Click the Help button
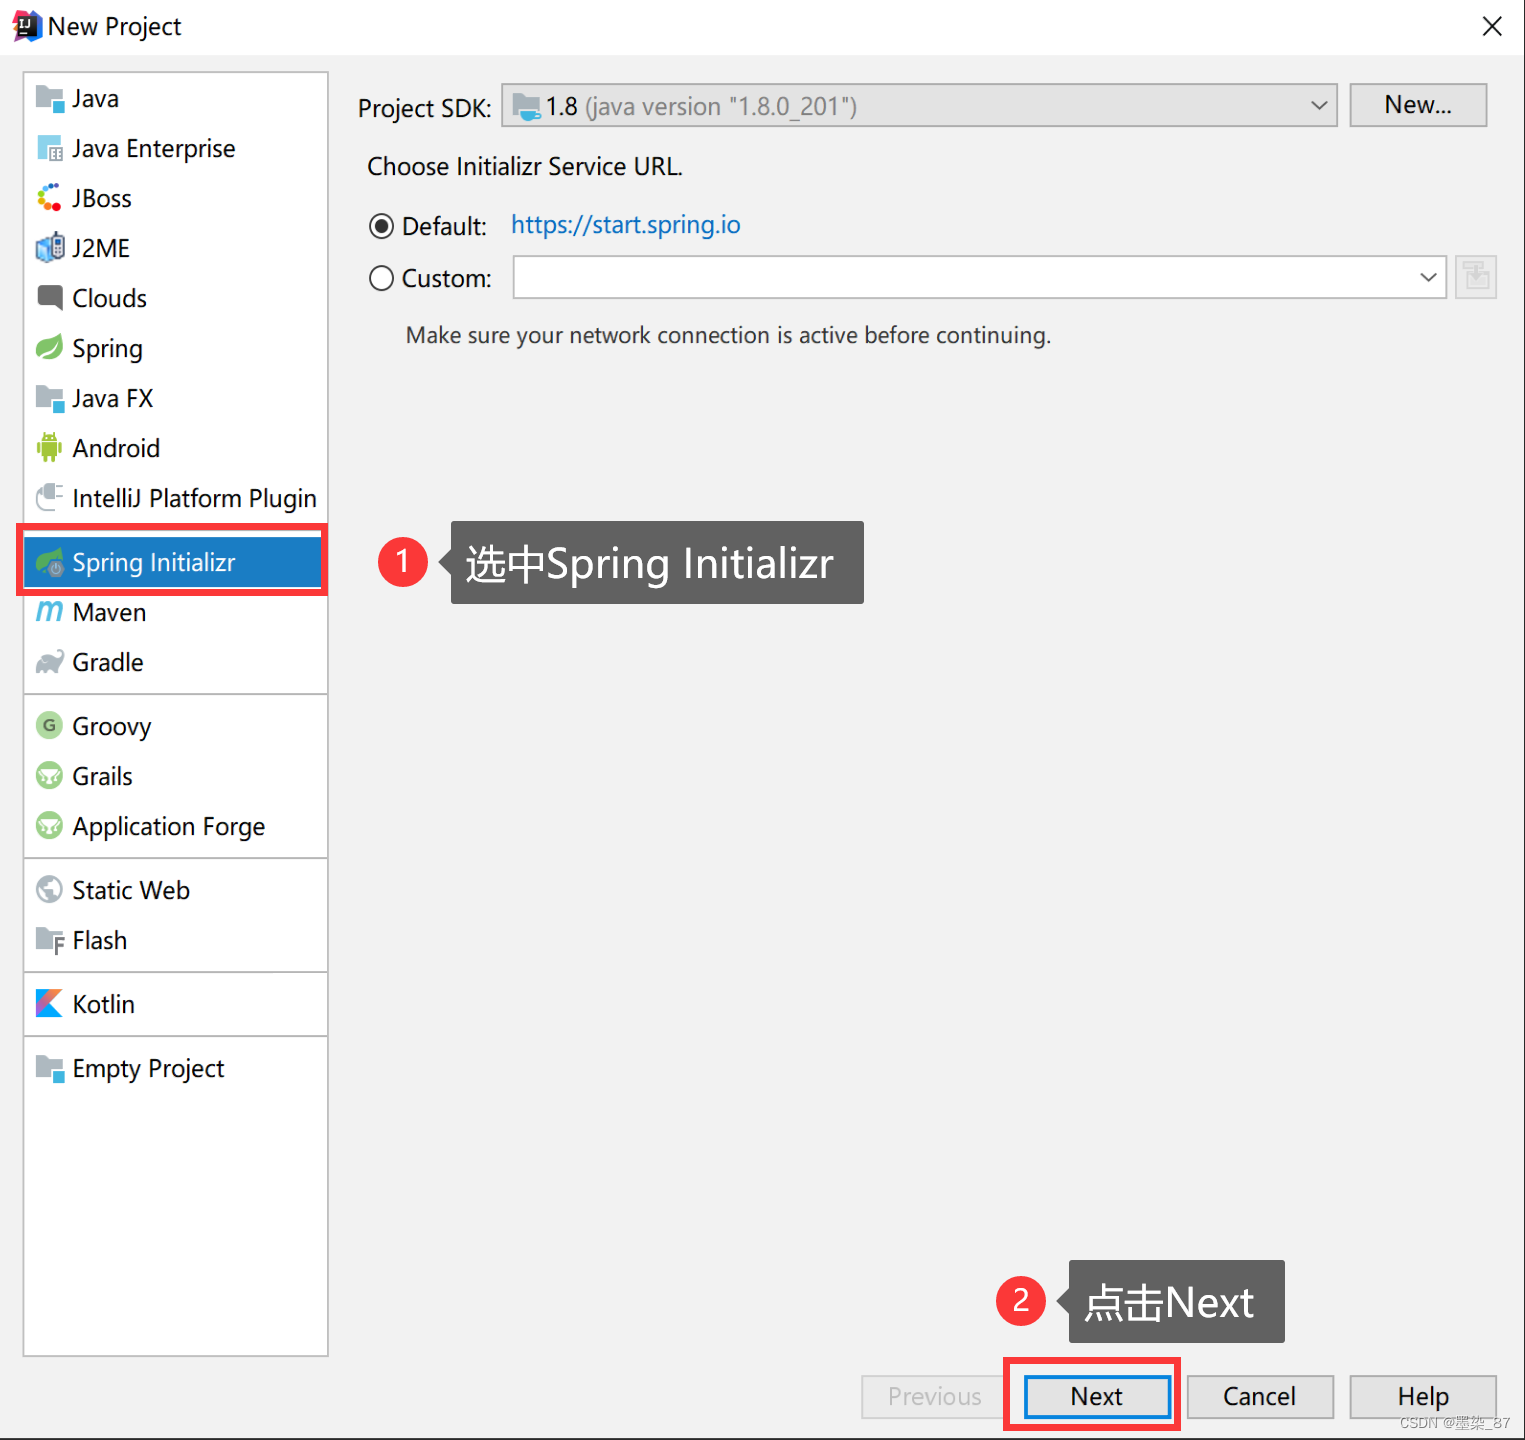This screenshot has height=1440, width=1525. coord(1423,1396)
